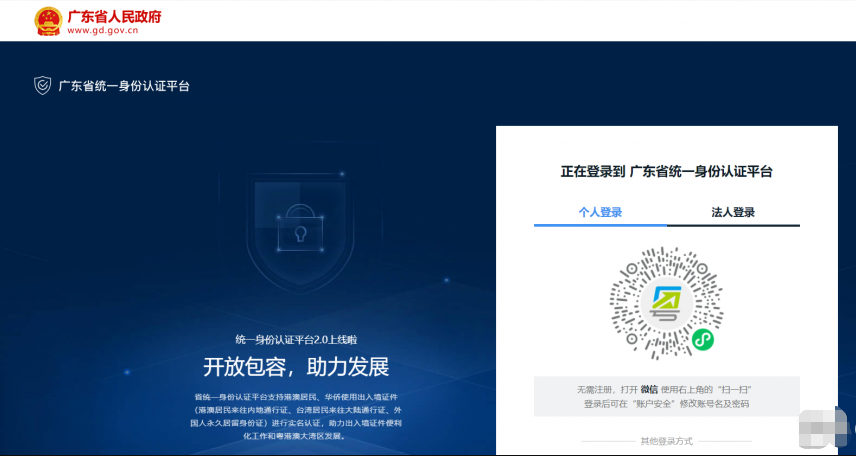This screenshot has width=856, height=456.
Task: Click the 其他登录方式 label
Action: click(x=667, y=441)
